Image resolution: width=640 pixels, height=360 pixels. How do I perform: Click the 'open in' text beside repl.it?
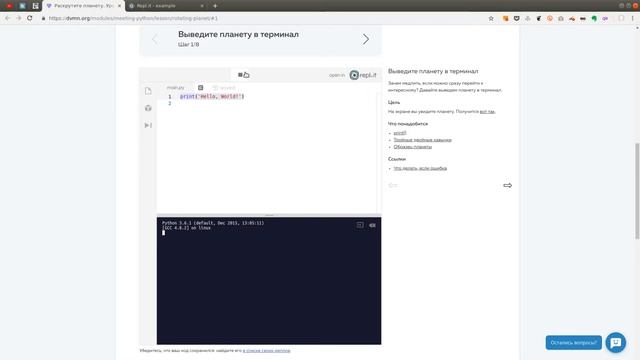point(337,75)
